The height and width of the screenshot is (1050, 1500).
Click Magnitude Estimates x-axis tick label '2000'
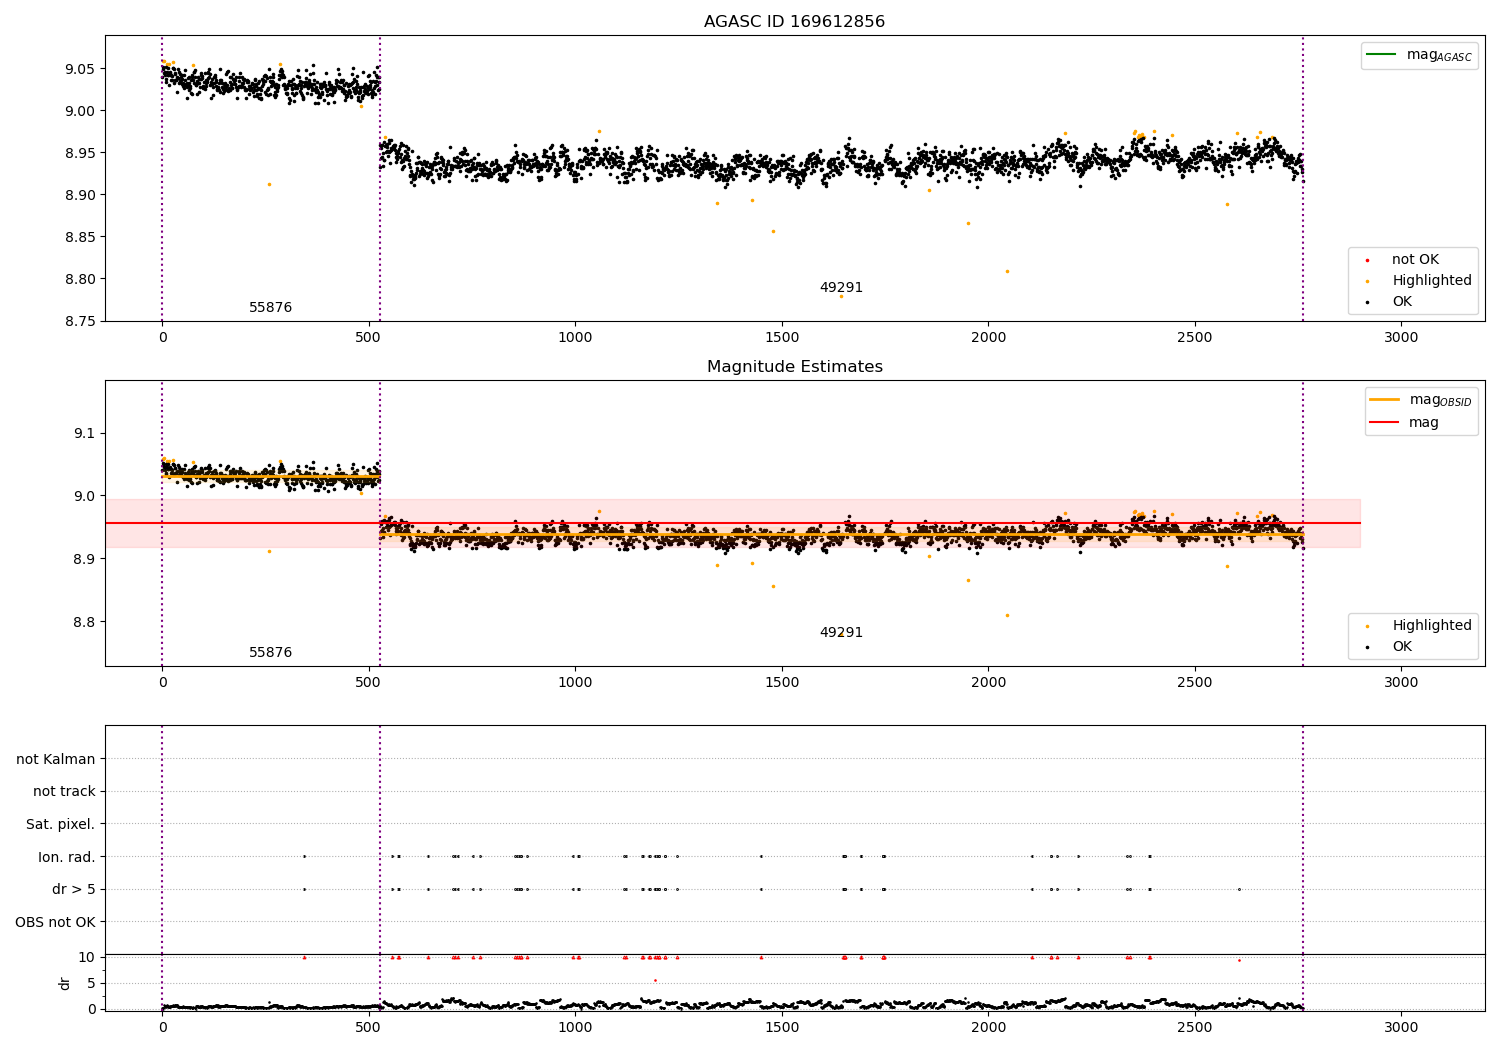click(x=988, y=683)
